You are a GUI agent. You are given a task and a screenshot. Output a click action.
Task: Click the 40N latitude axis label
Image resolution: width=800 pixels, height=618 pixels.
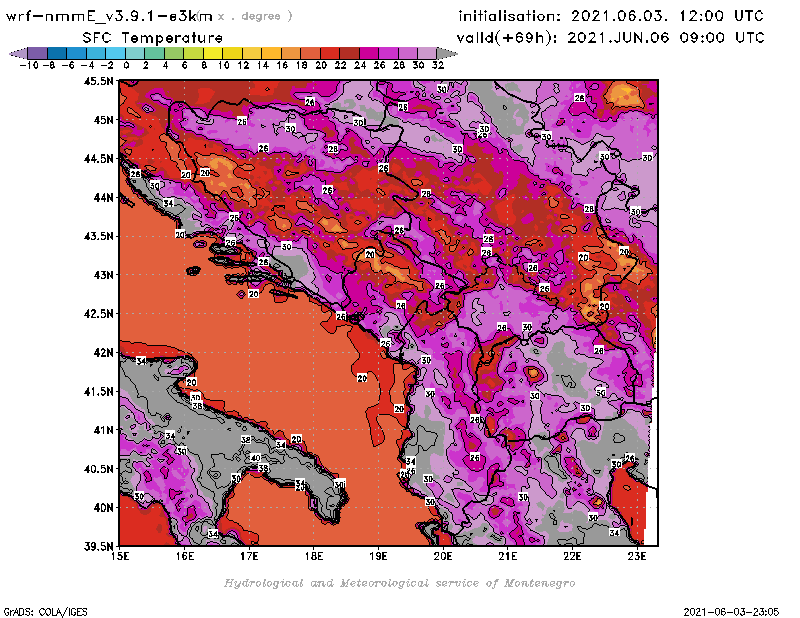(x=103, y=508)
